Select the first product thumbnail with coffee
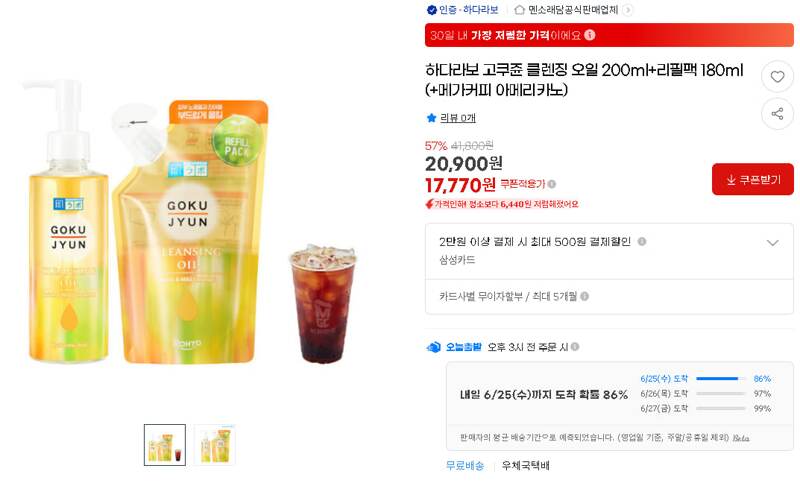800x483 pixels. [165, 445]
